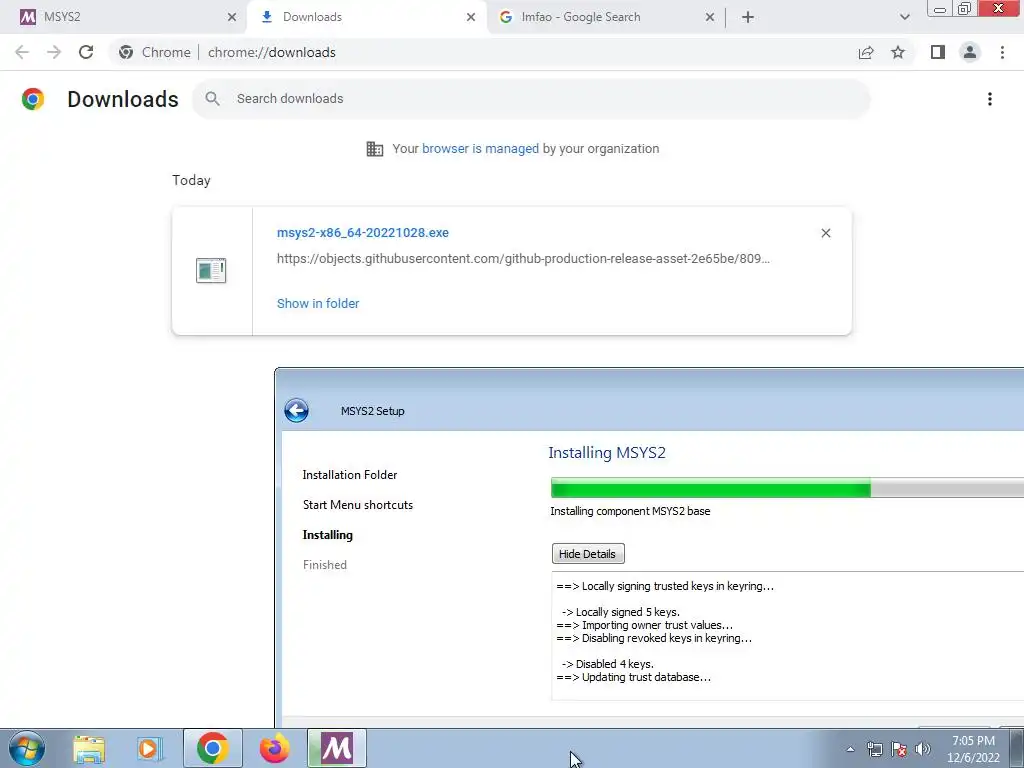Click the Disabled 4 keys log line
Viewport: 1024px width, 768px height.
tap(607, 664)
